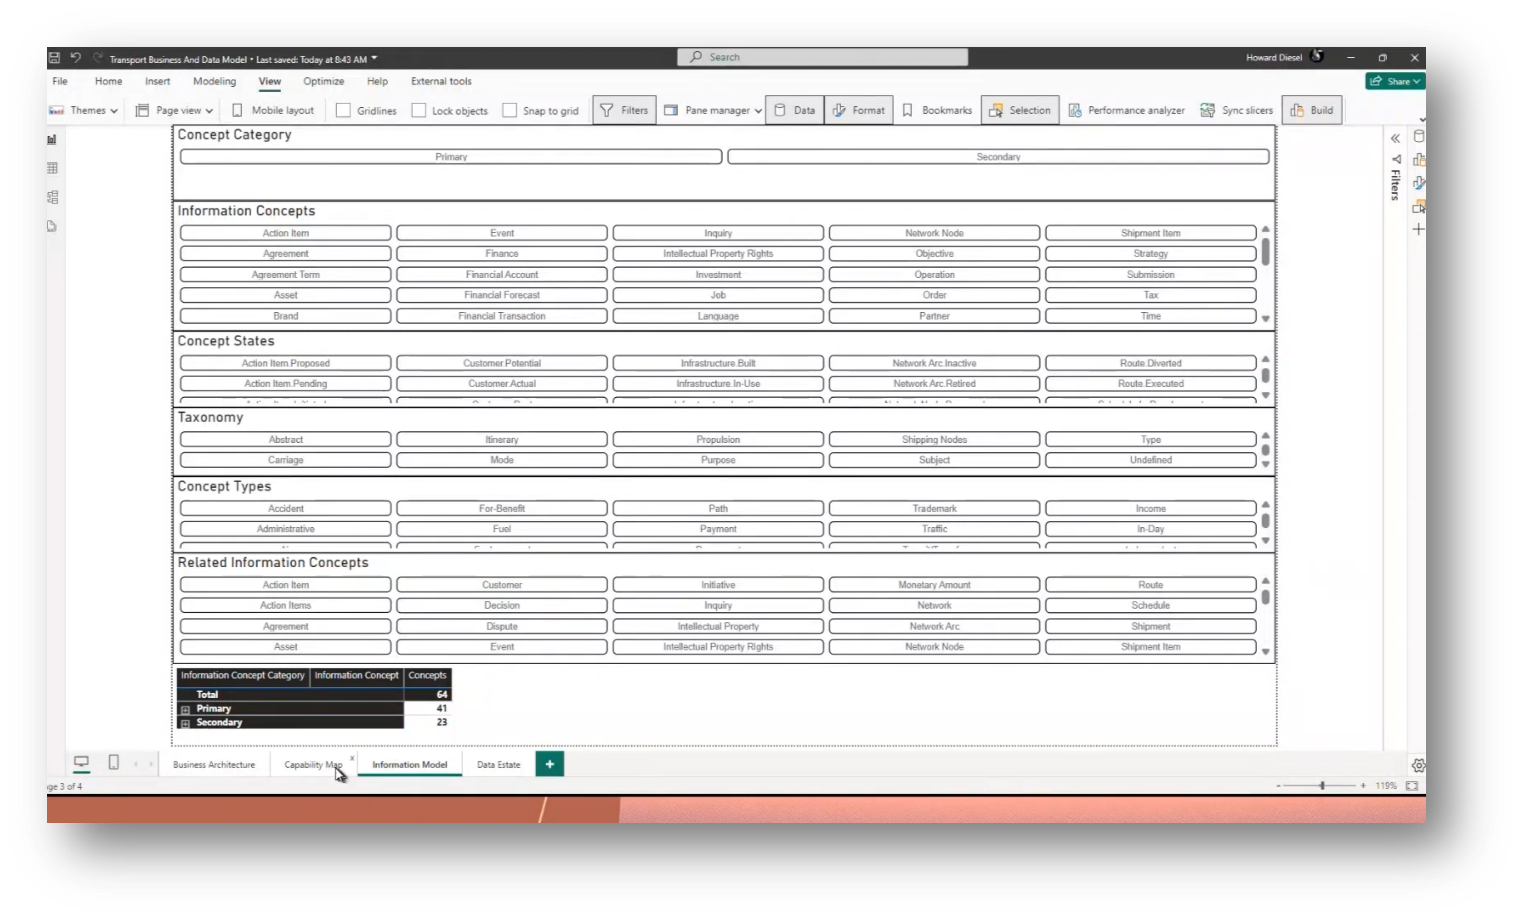Open the Table view icon in left sidebar
This screenshot has width=1521, height=918.
click(52, 168)
